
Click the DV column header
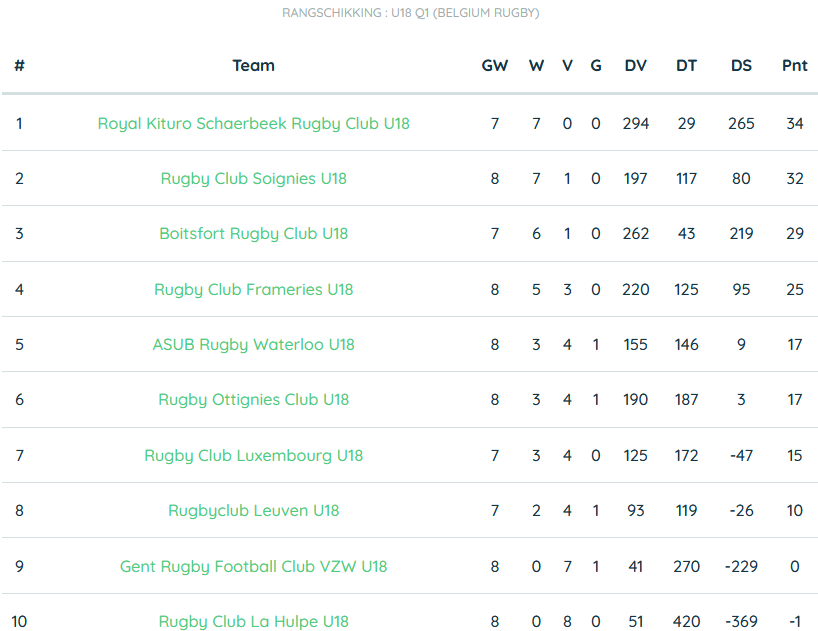[x=635, y=65]
